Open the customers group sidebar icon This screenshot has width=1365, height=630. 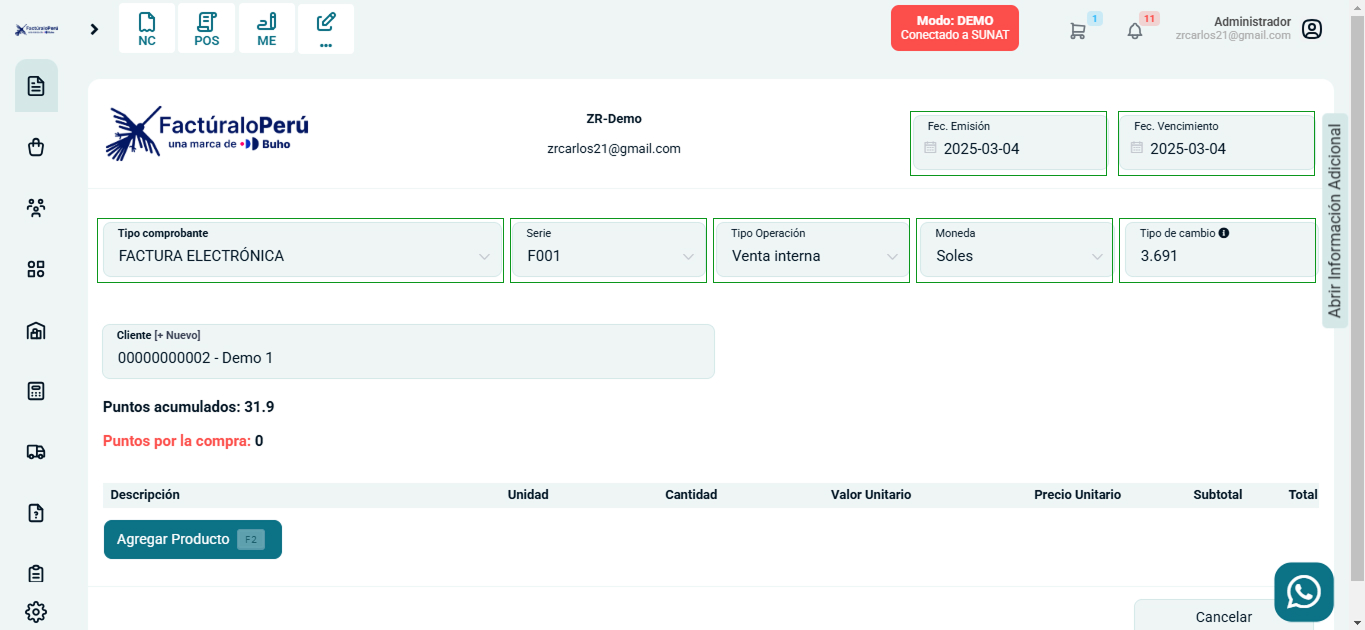click(x=36, y=209)
